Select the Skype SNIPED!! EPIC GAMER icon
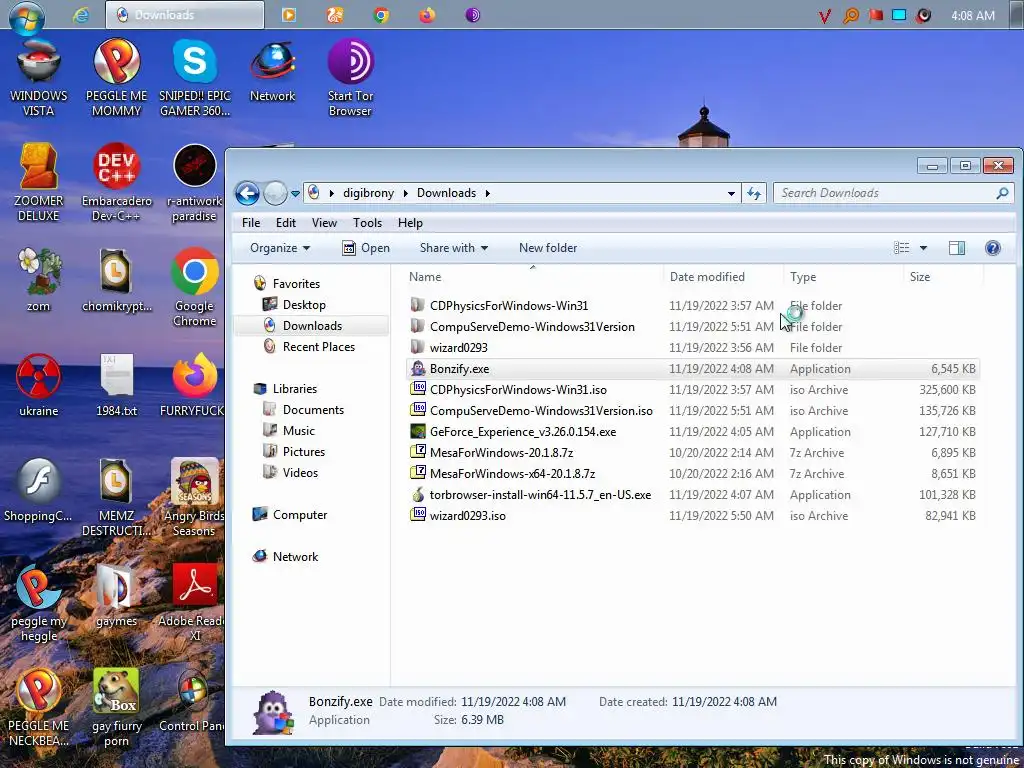This screenshot has height=768, width=1024. [x=195, y=78]
